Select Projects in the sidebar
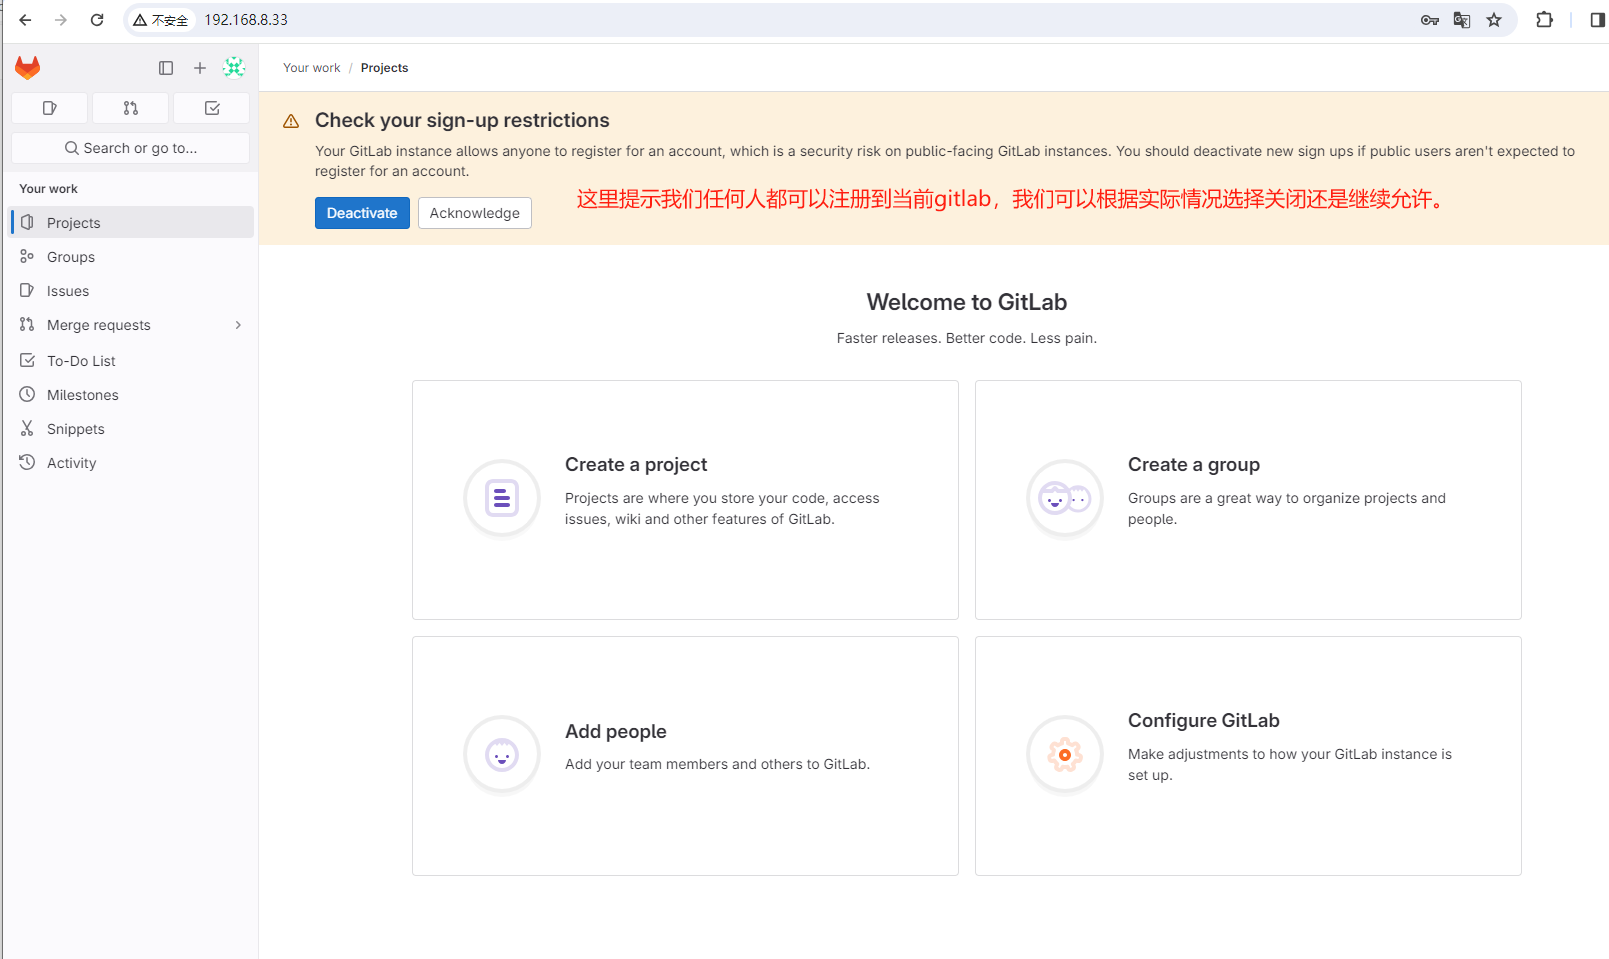 [x=73, y=223]
